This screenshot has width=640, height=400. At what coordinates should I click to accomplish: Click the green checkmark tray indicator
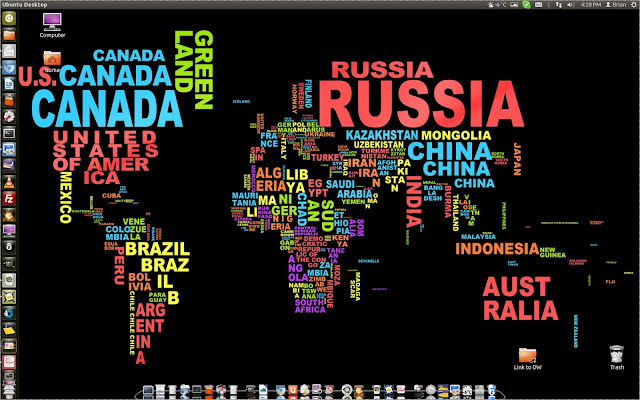click(527, 4)
